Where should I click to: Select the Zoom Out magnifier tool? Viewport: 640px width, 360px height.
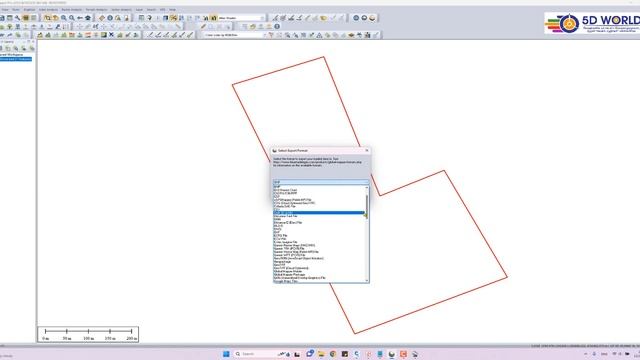point(72,18)
